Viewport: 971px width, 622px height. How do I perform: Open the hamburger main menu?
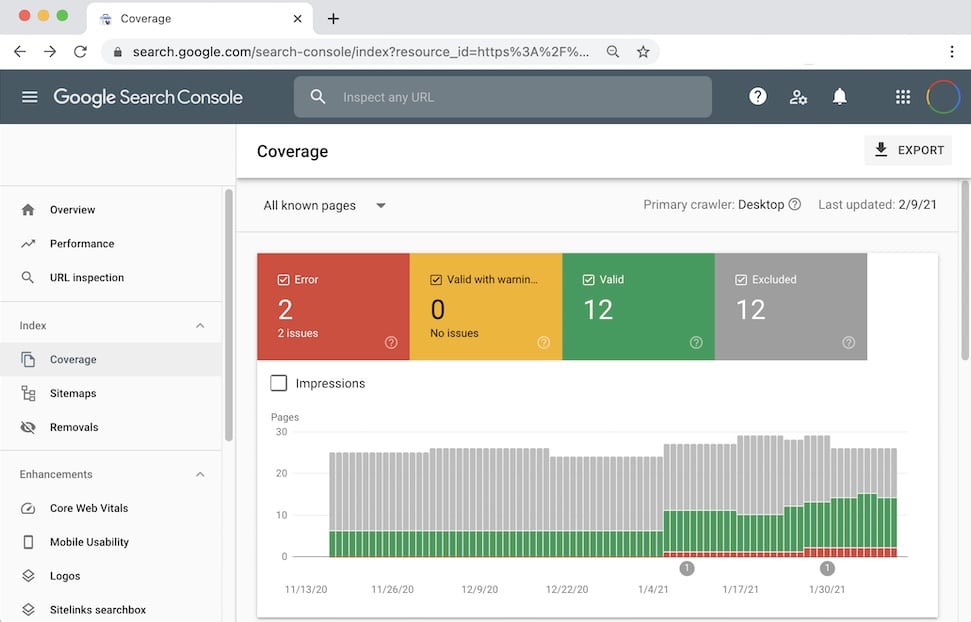[30, 97]
